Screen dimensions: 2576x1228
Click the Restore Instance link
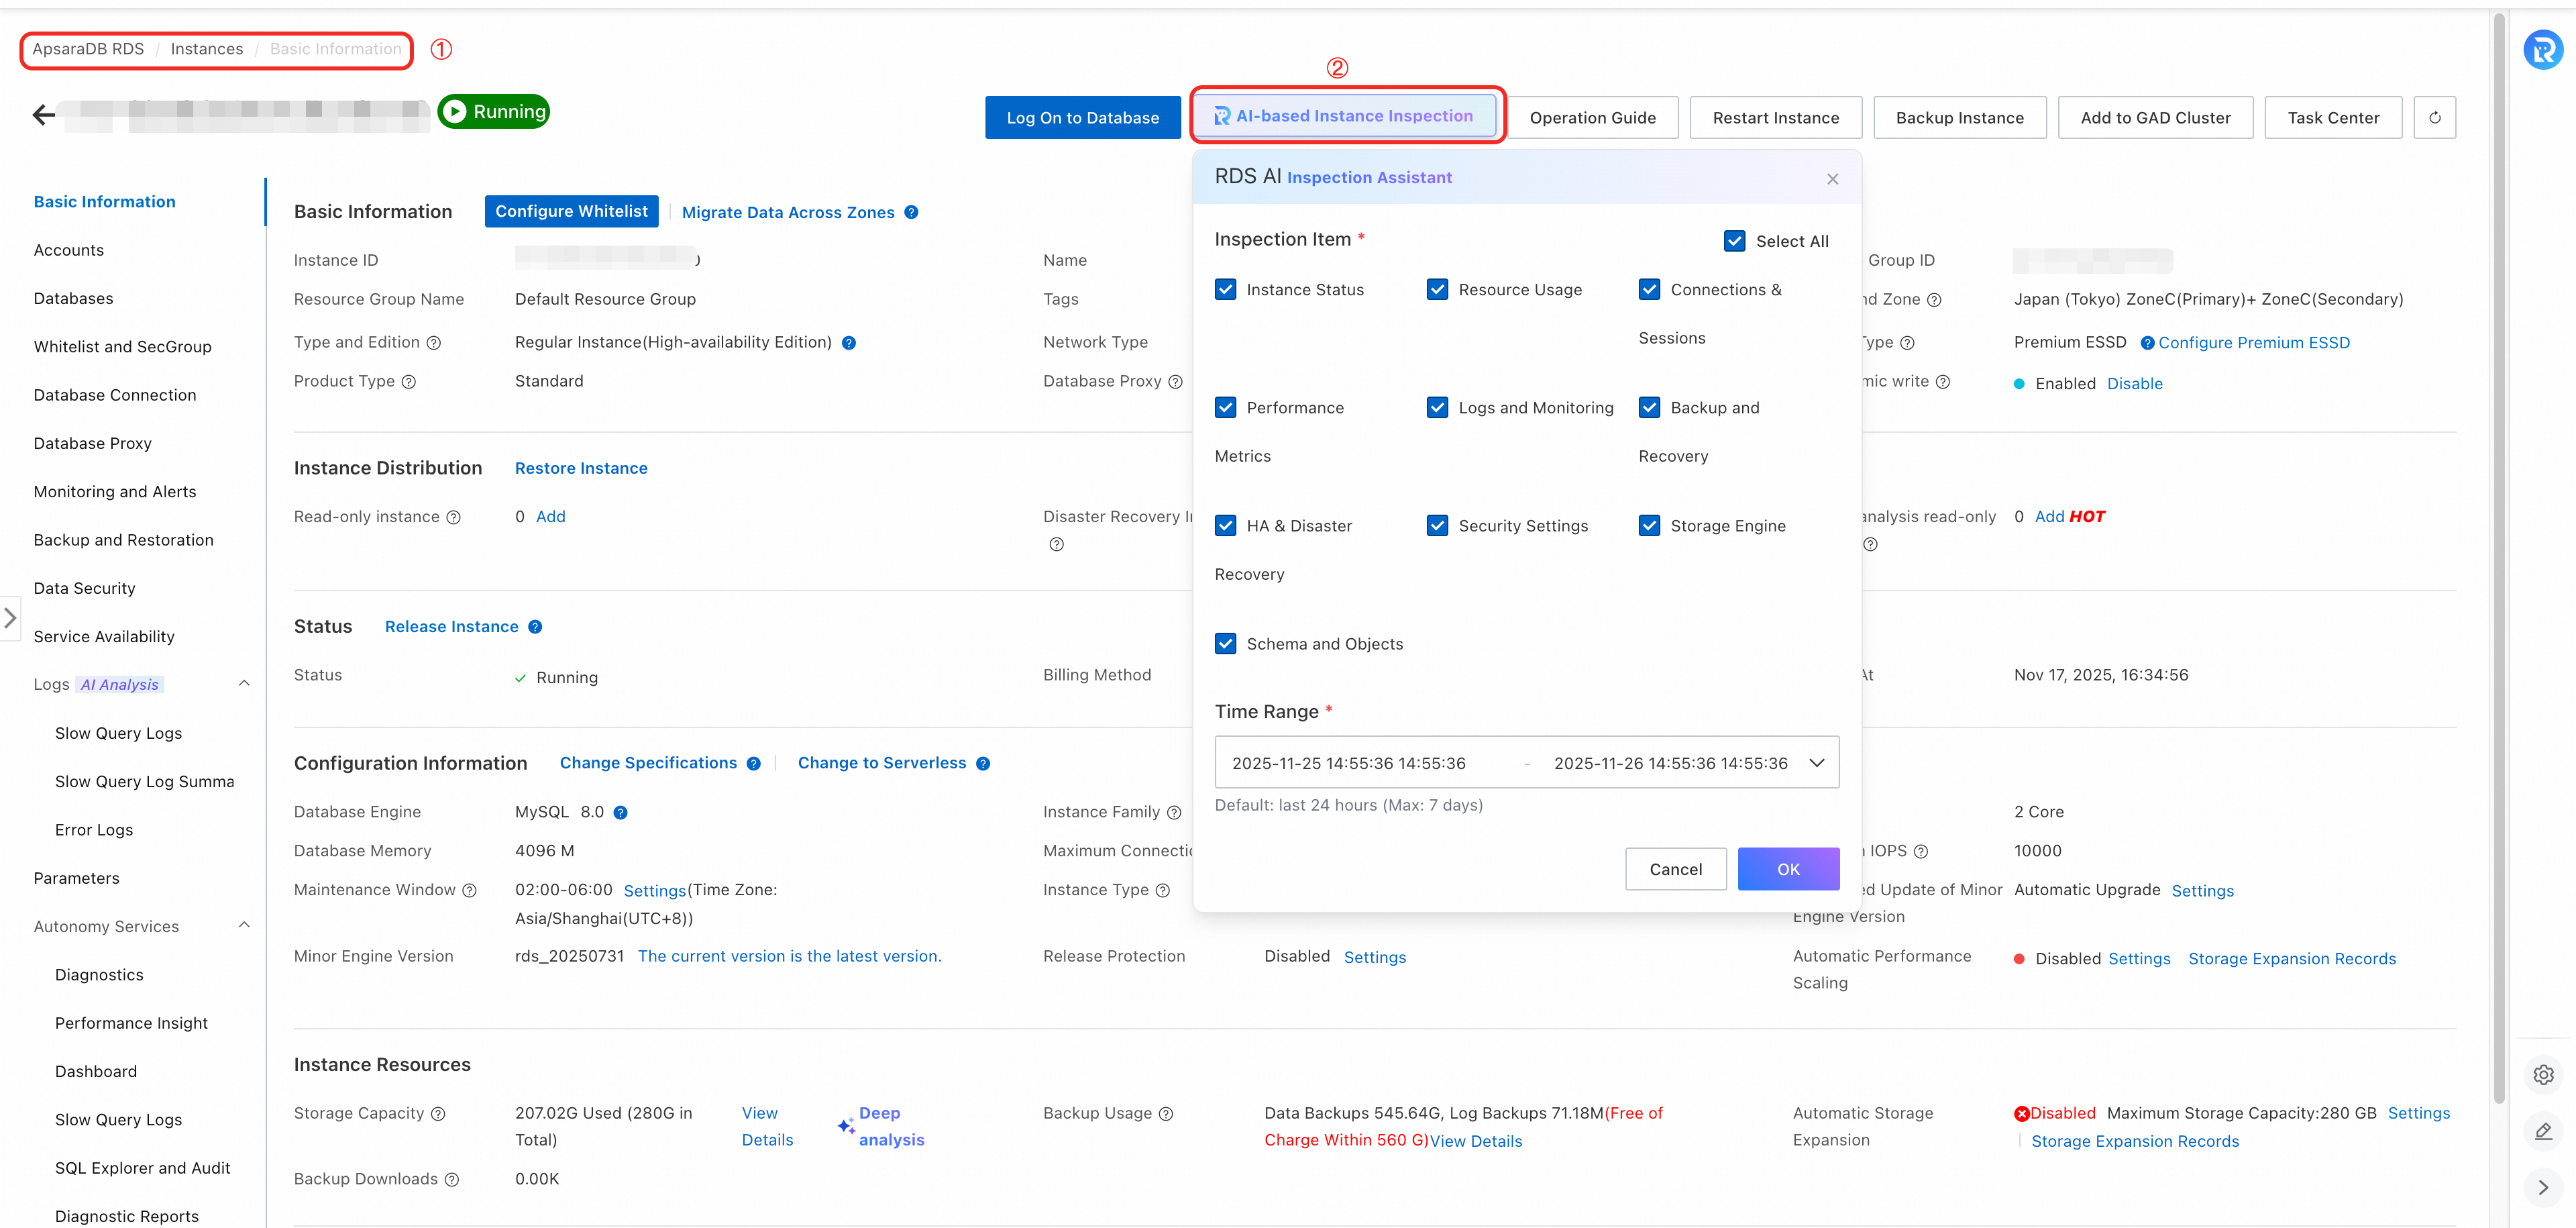pos(581,468)
